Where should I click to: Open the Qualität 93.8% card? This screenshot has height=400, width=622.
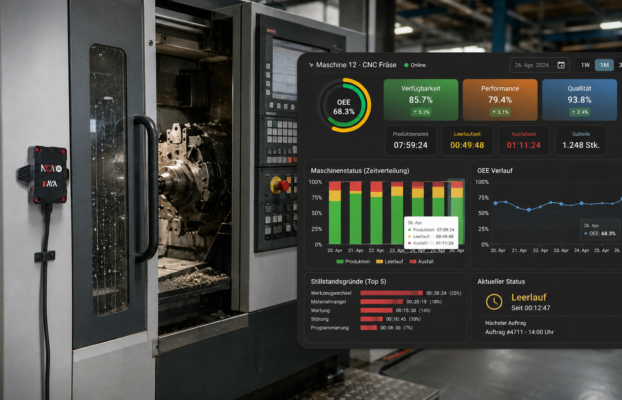point(579,100)
